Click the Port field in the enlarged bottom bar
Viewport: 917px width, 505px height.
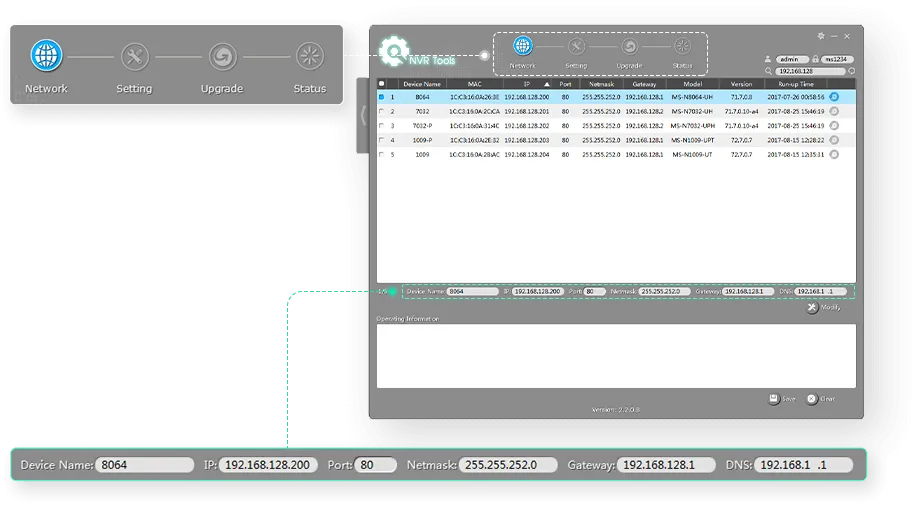[375, 465]
